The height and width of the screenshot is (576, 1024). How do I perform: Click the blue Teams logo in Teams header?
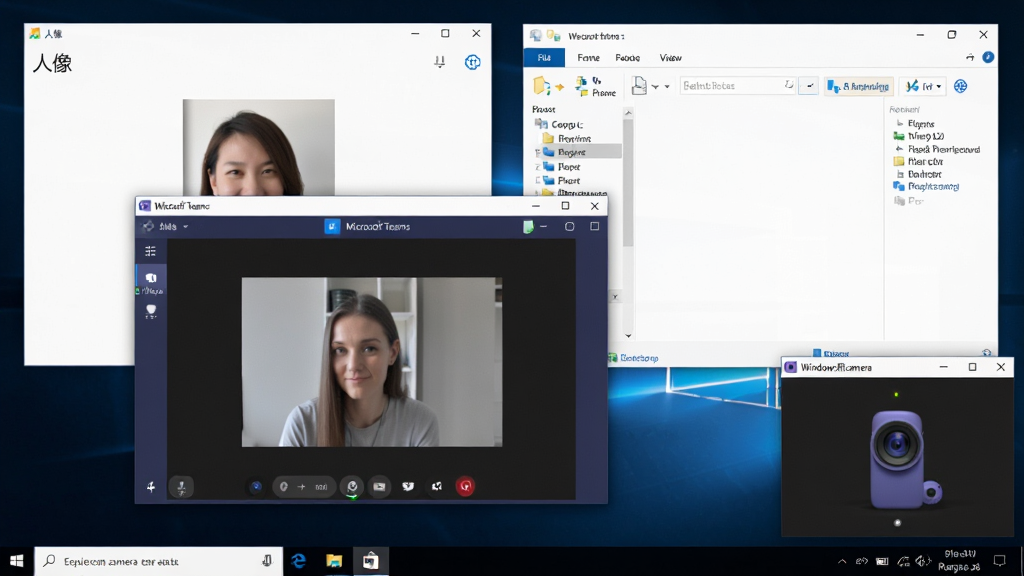point(332,227)
